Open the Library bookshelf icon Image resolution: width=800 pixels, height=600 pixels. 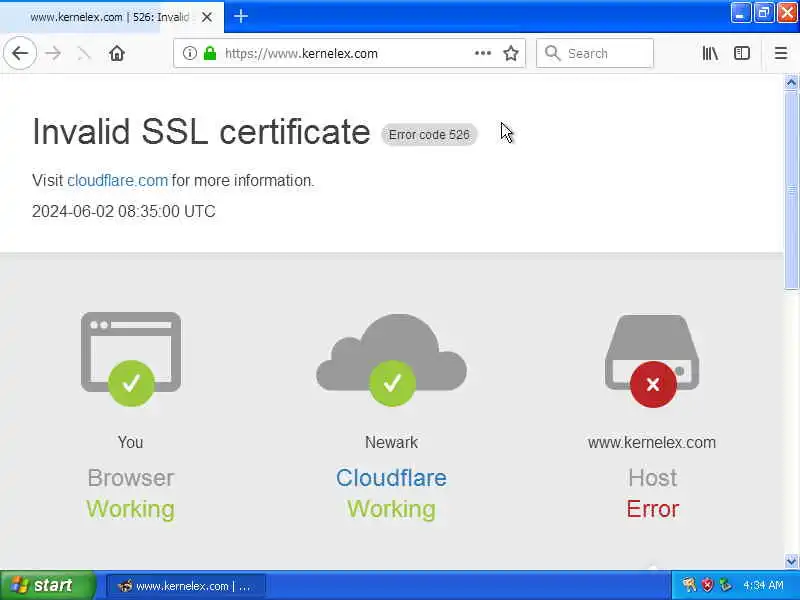(710, 53)
